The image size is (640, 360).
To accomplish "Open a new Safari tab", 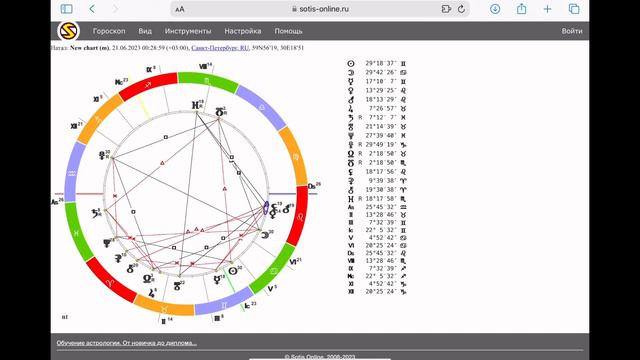I will [x=547, y=9].
